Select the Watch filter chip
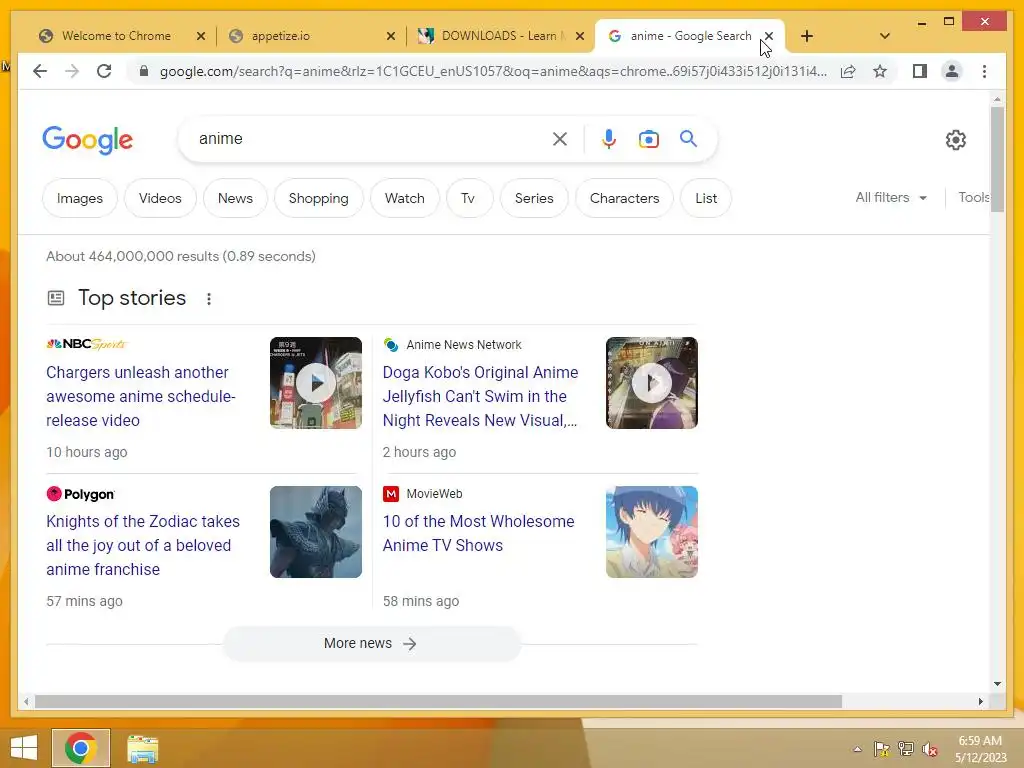1024x768 pixels. point(404,198)
